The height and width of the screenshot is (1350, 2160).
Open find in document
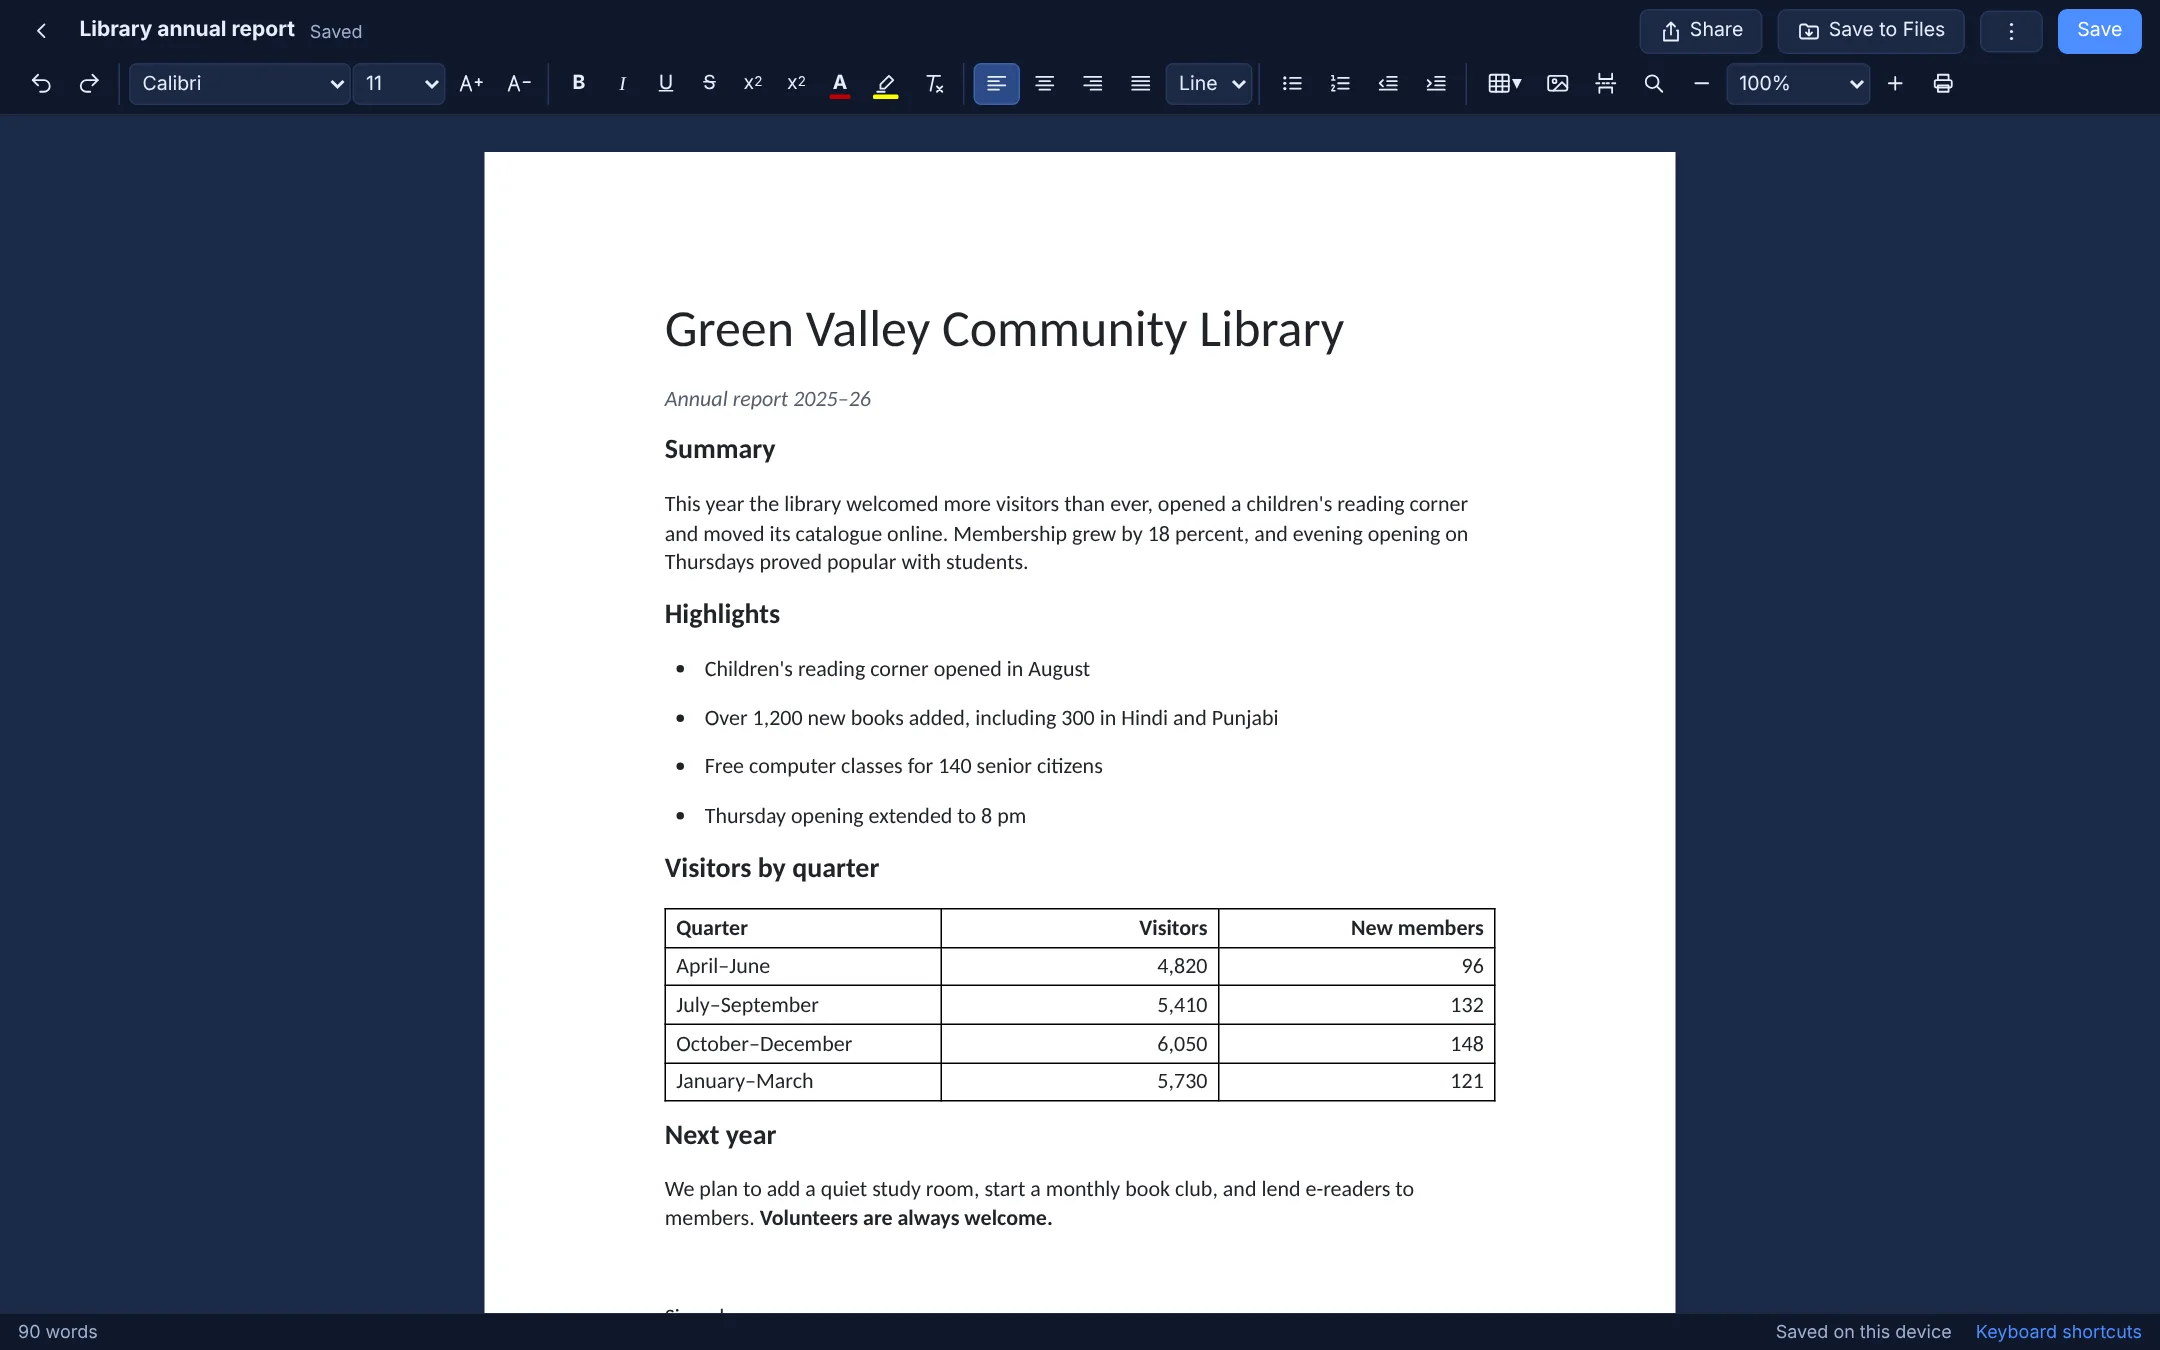click(1653, 84)
